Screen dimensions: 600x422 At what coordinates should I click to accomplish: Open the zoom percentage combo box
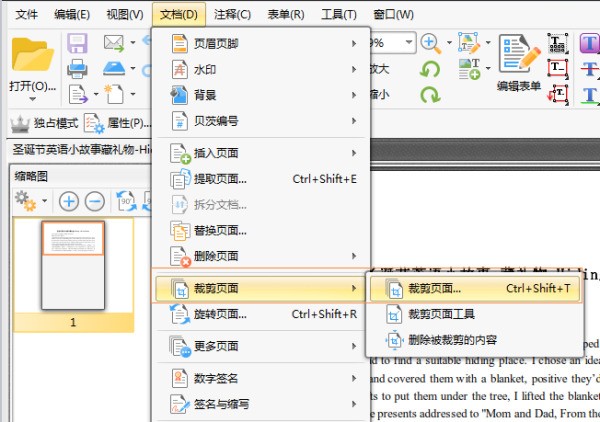tap(392, 42)
